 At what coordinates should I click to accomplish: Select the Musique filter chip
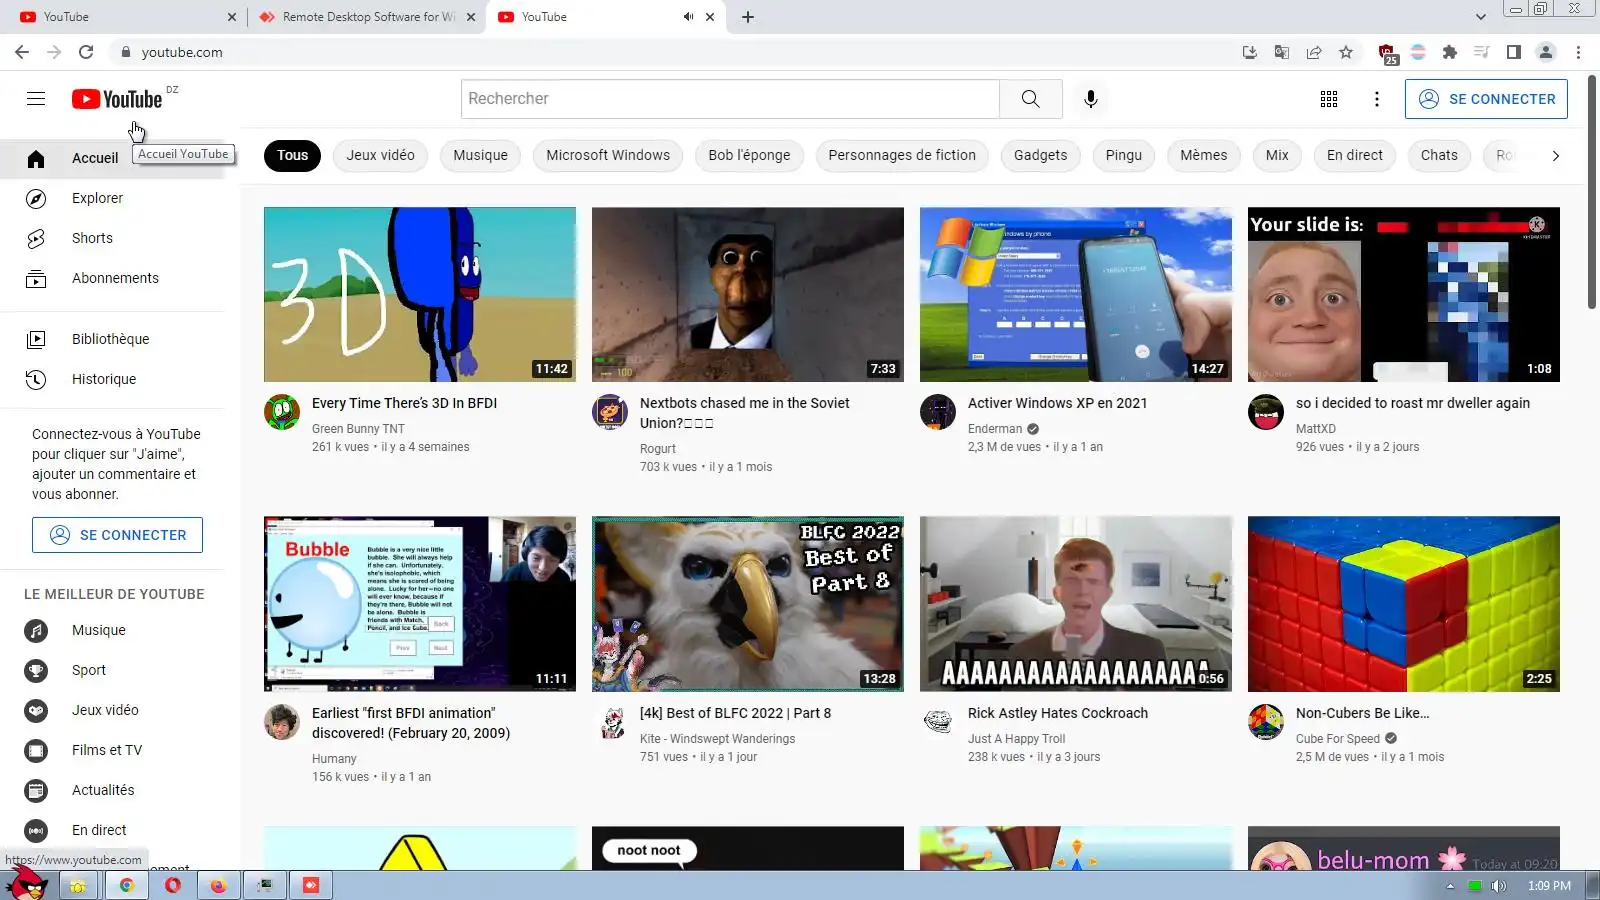click(480, 155)
